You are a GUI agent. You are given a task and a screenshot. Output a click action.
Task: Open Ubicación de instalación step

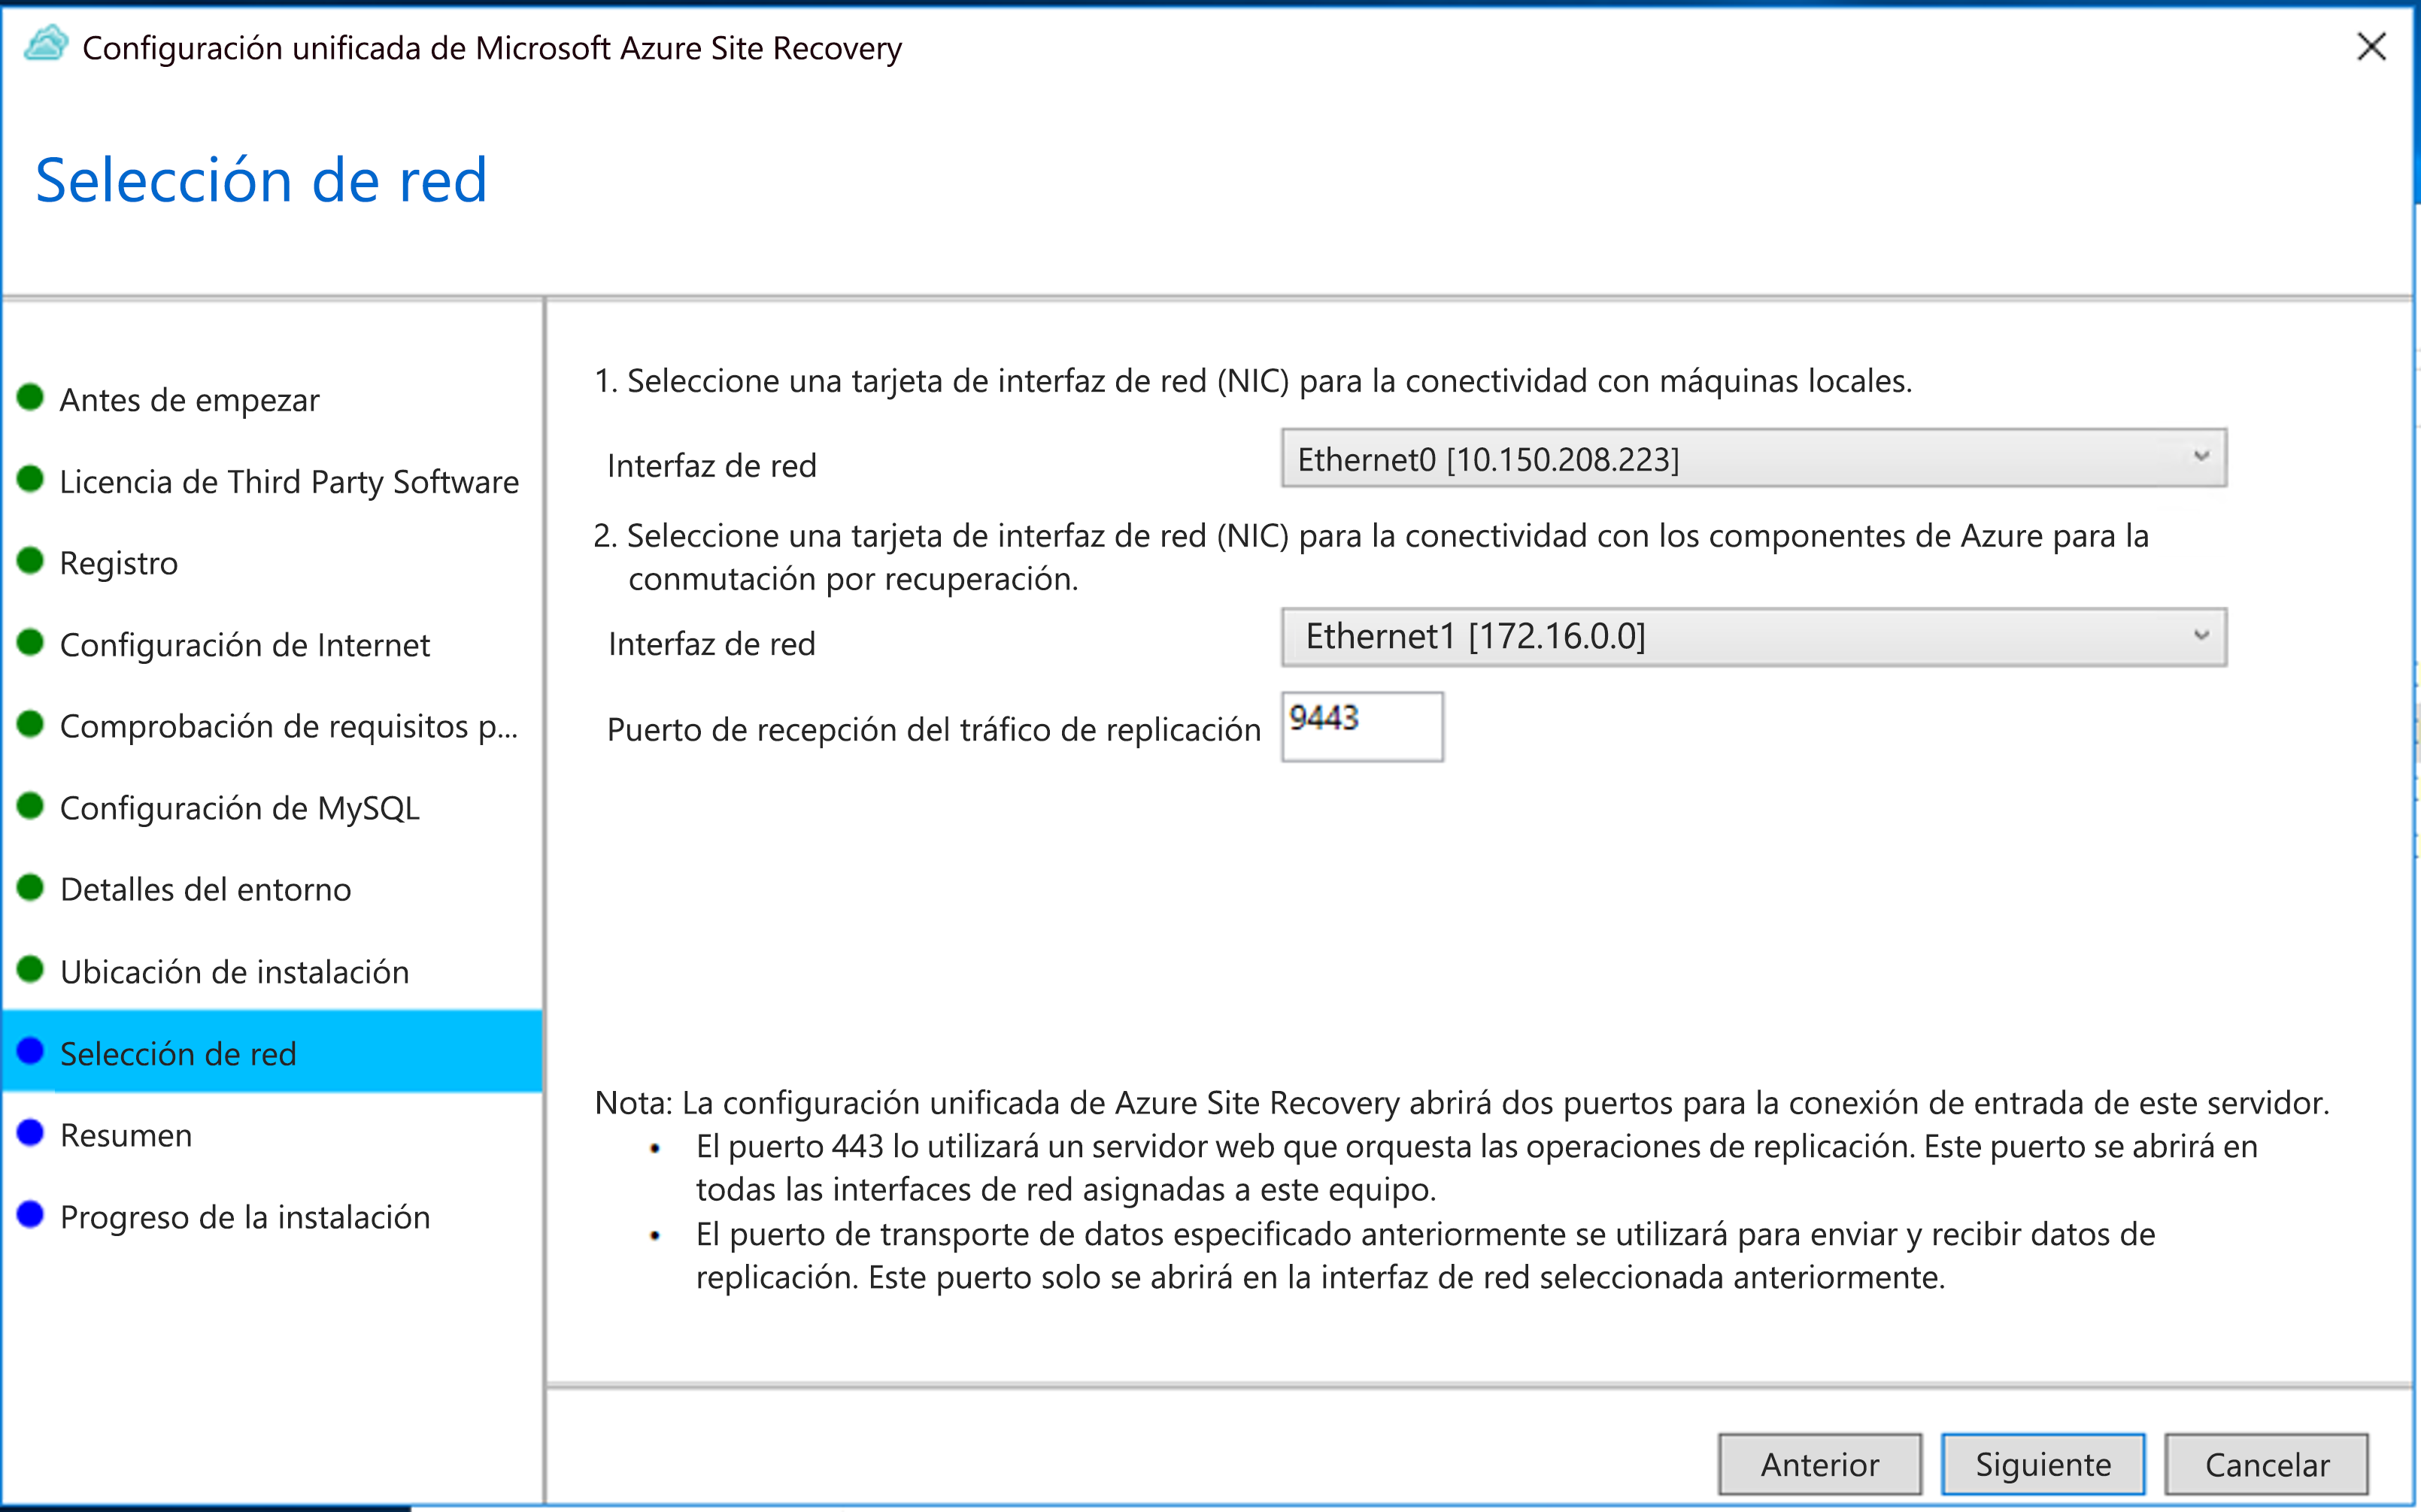pos(235,972)
